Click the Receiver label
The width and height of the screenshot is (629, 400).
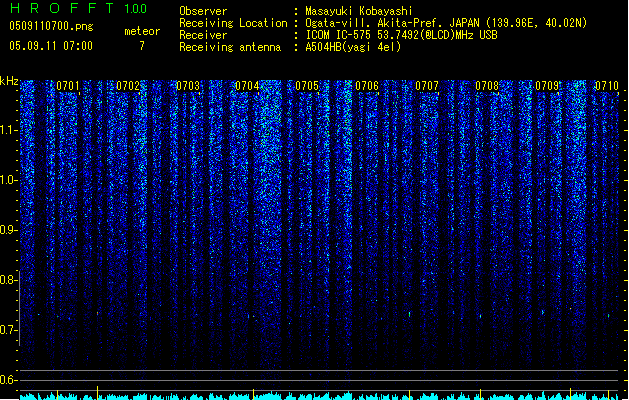point(203,35)
